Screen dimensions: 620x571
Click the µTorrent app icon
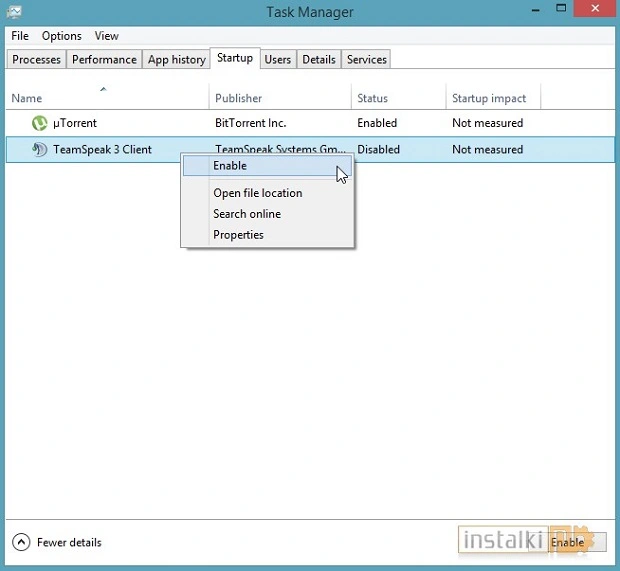point(39,123)
